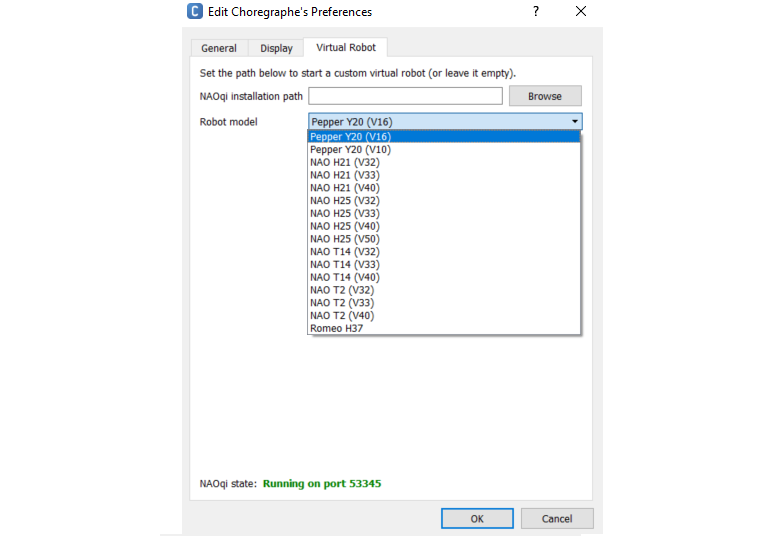Select the Virtual Robot tab
Viewport: 780px width, 538px height.
(x=346, y=47)
